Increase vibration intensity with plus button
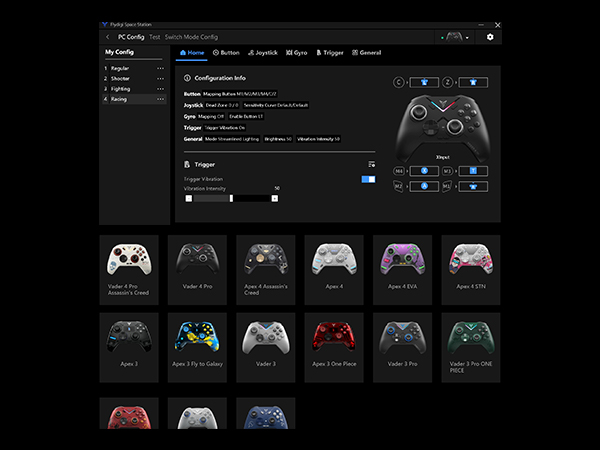Image resolution: width=600 pixels, height=450 pixels. point(275,198)
